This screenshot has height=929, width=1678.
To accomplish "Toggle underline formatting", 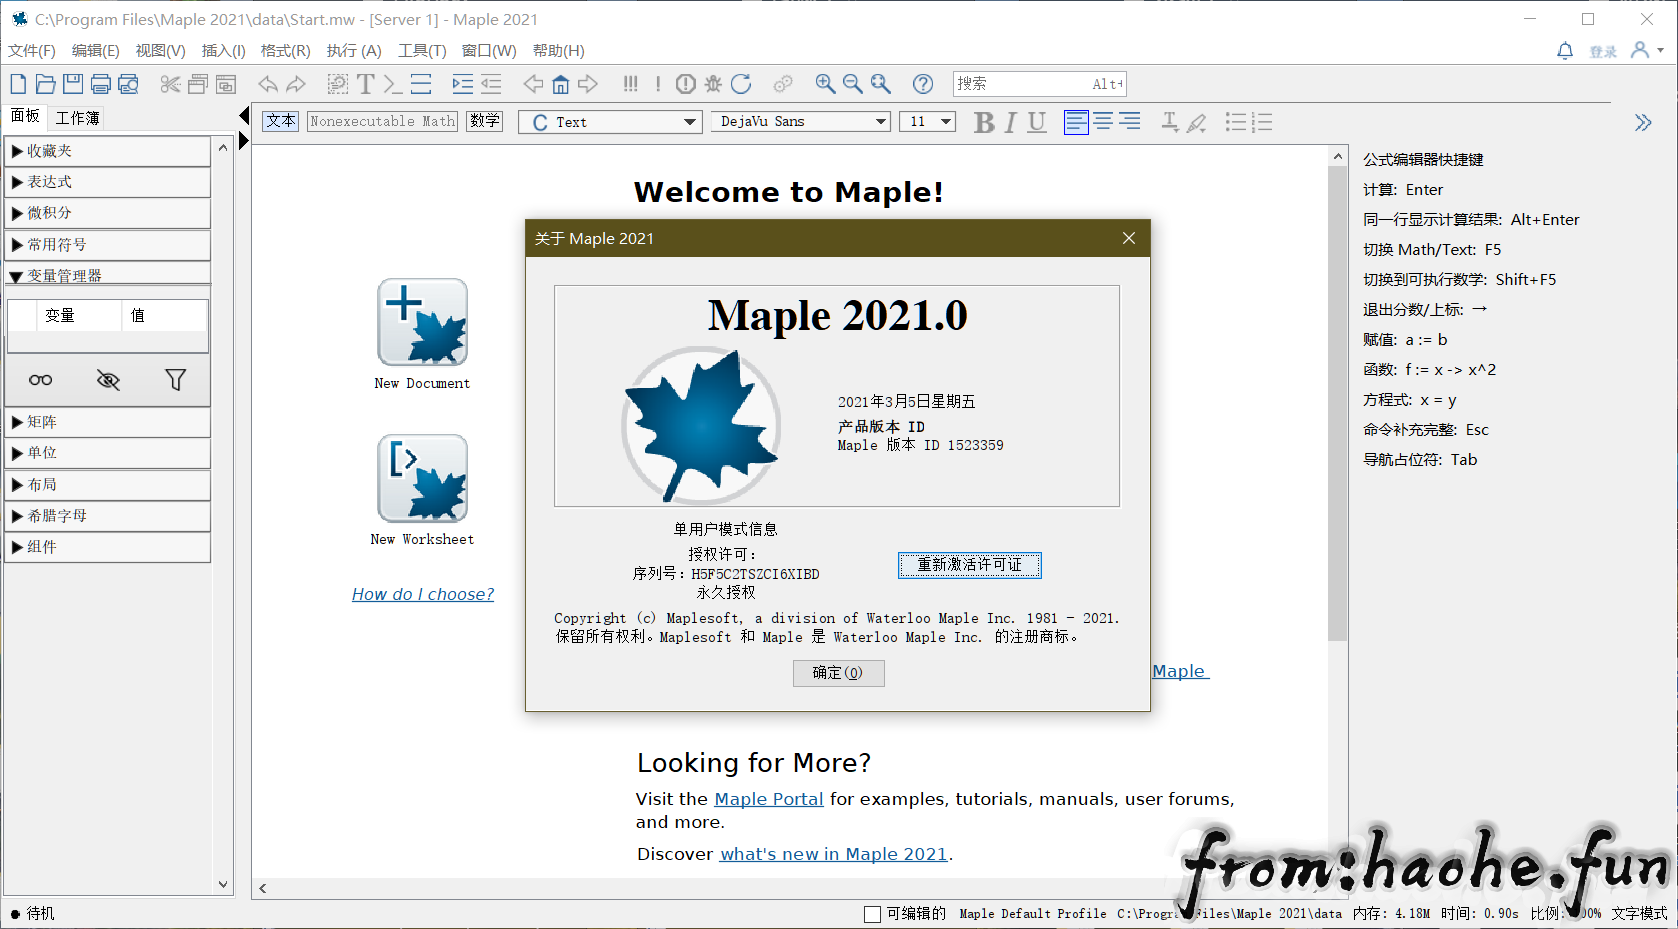I will pos(1037,122).
